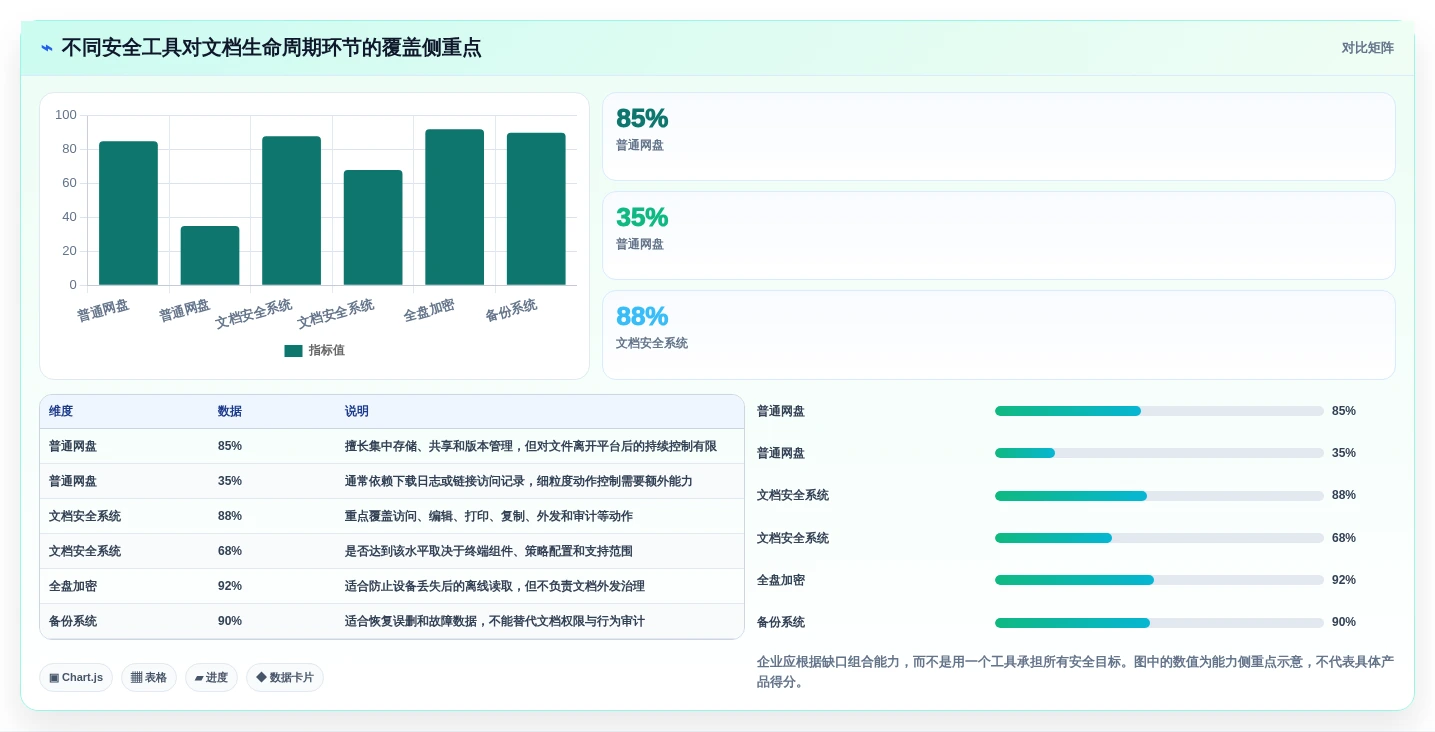The width and height of the screenshot is (1435, 732).
Task: Click the title 不同安全工具对文档生命周期环节的覆盖侧重点
Action: (271, 48)
